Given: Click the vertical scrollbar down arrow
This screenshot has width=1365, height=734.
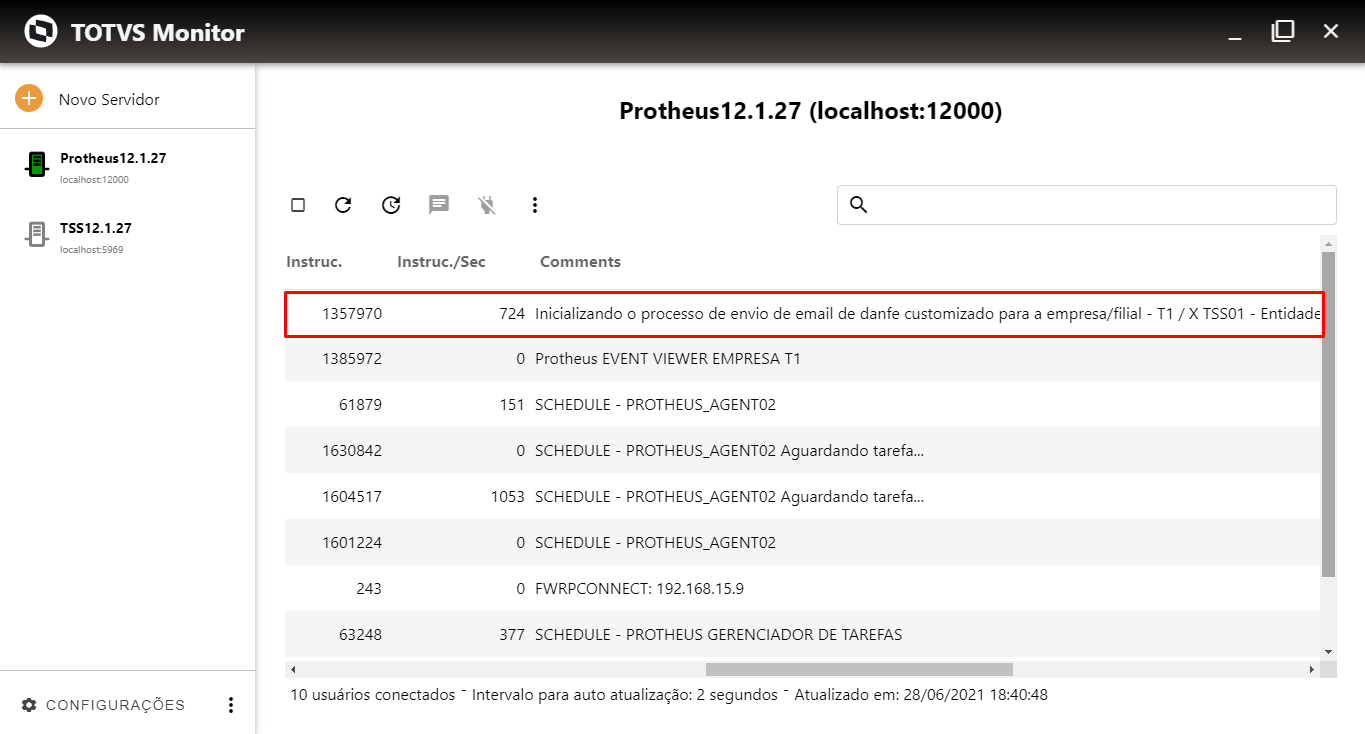Looking at the screenshot, I should coord(1328,652).
